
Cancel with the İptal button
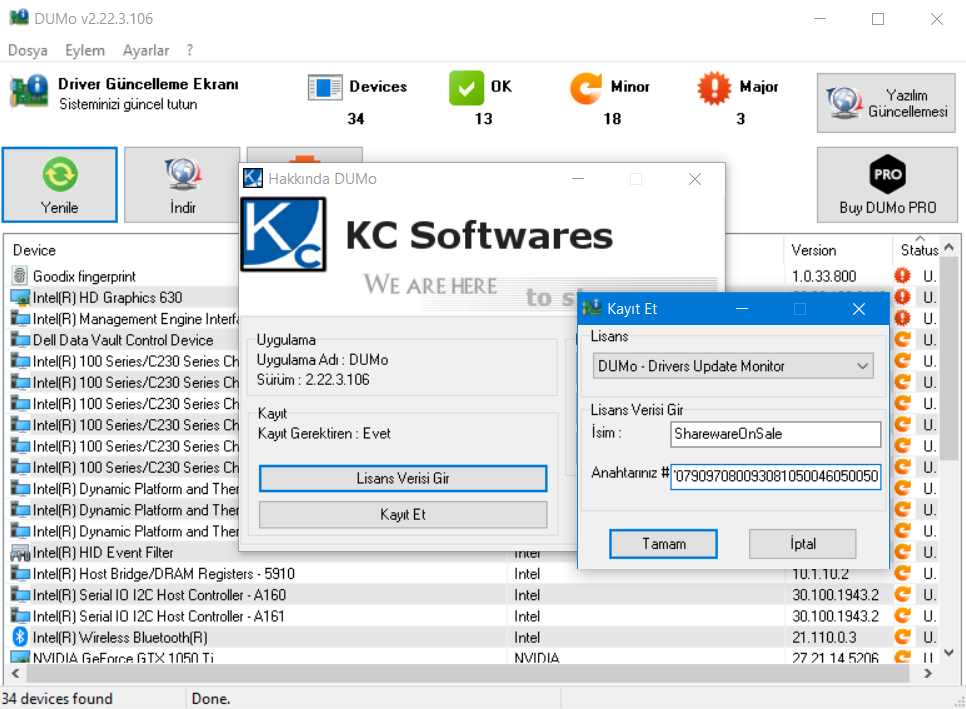click(803, 544)
